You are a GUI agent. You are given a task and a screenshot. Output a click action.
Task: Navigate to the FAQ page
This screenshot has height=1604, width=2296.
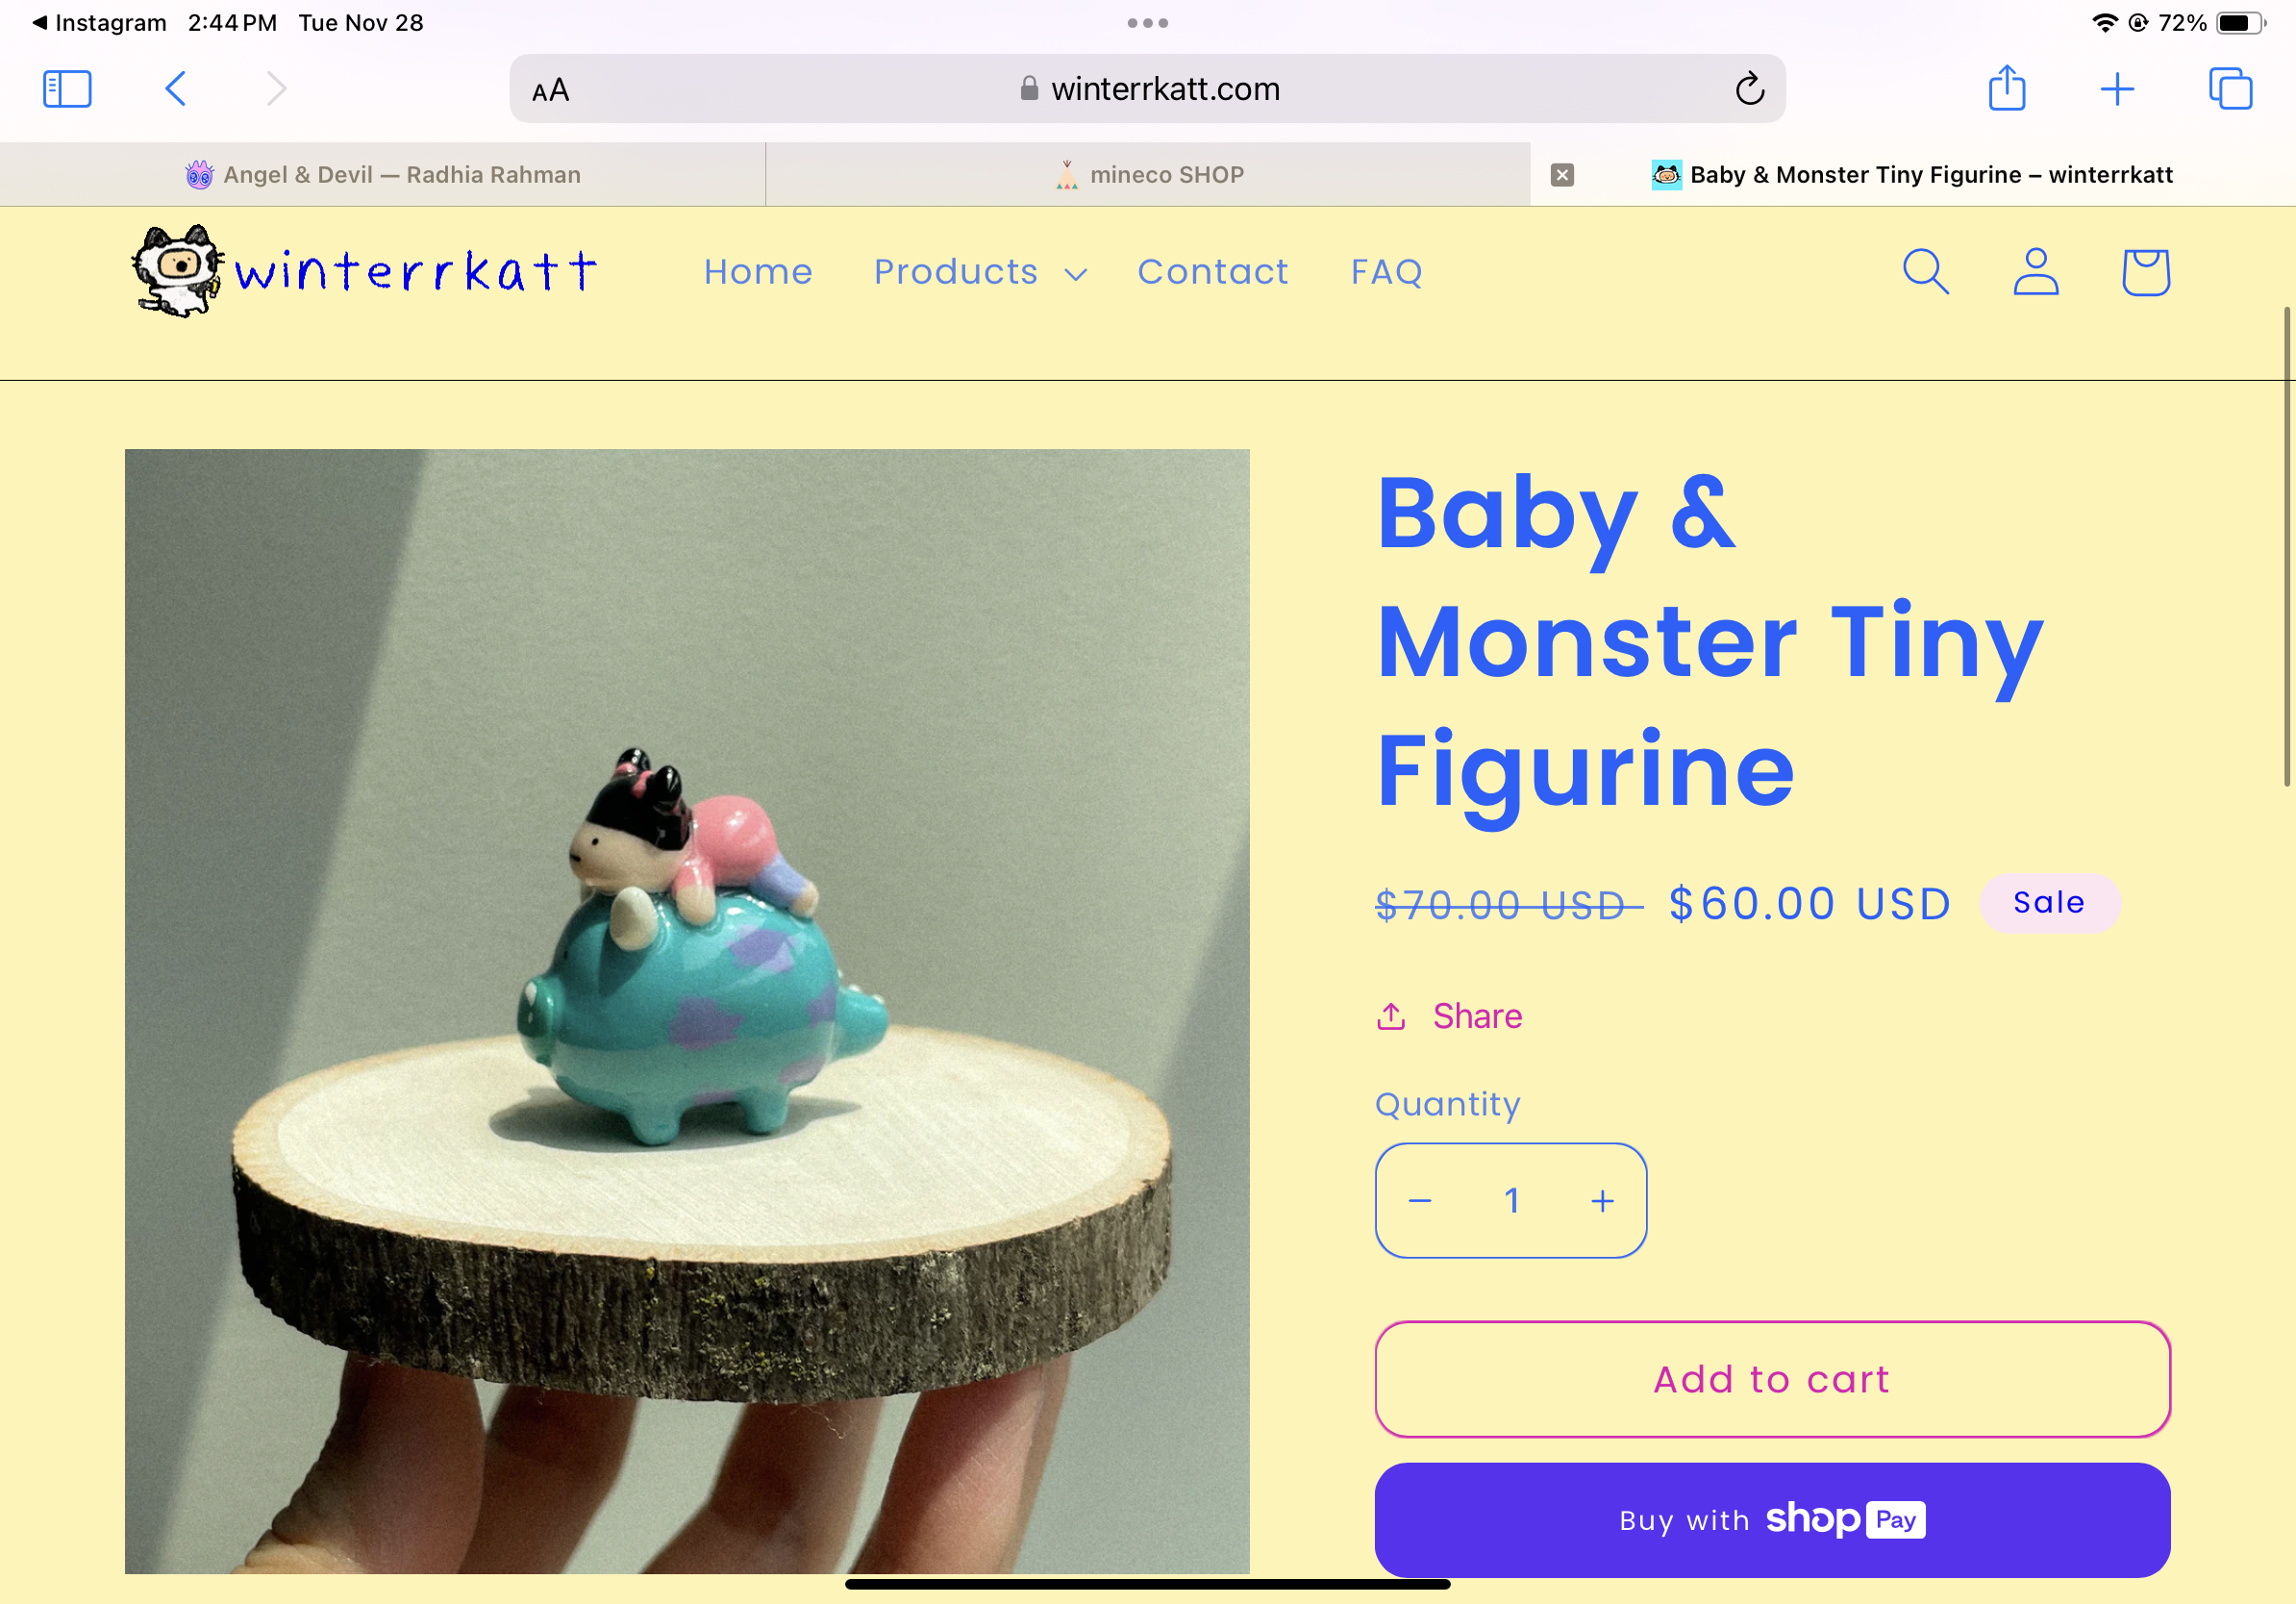click(x=1387, y=270)
